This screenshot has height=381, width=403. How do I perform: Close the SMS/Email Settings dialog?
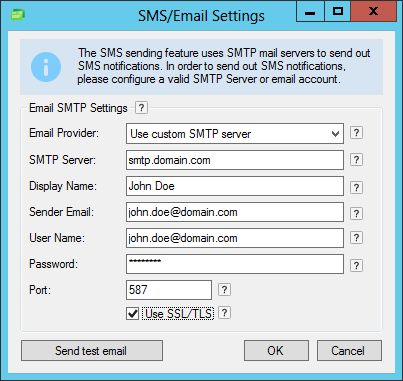click(x=373, y=12)
